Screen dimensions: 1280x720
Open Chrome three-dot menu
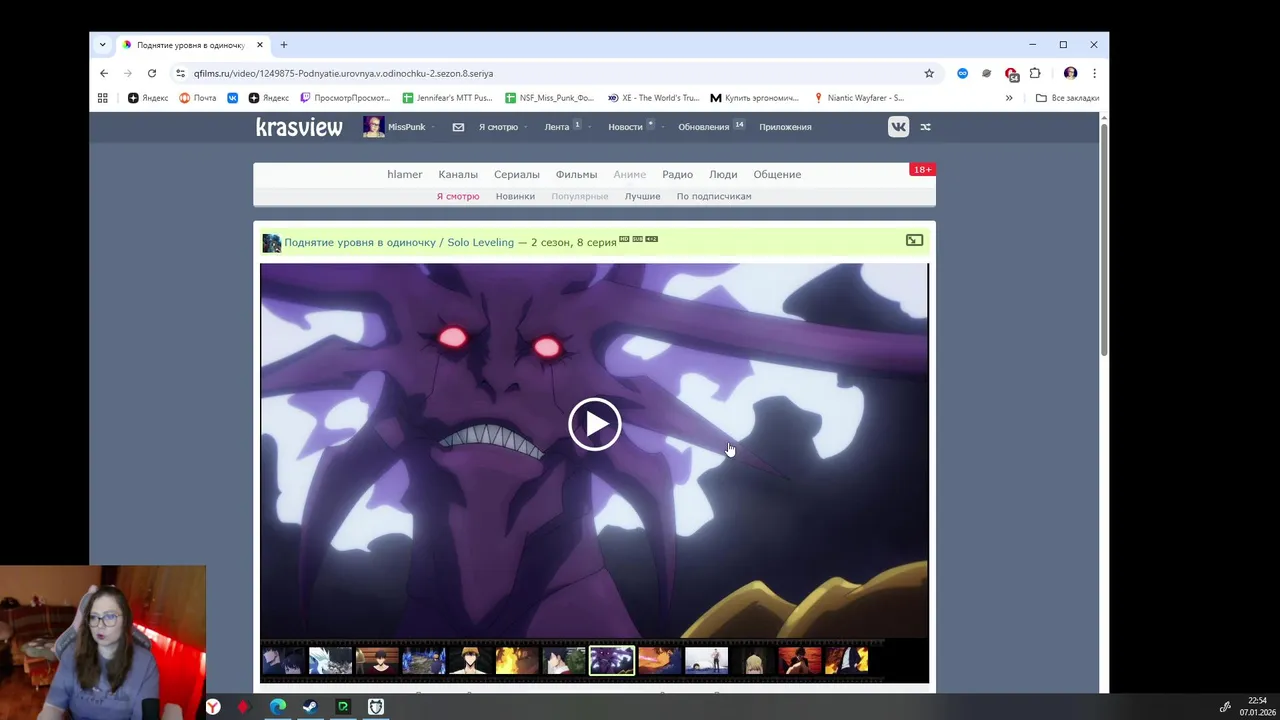[x=1094, y=73]
